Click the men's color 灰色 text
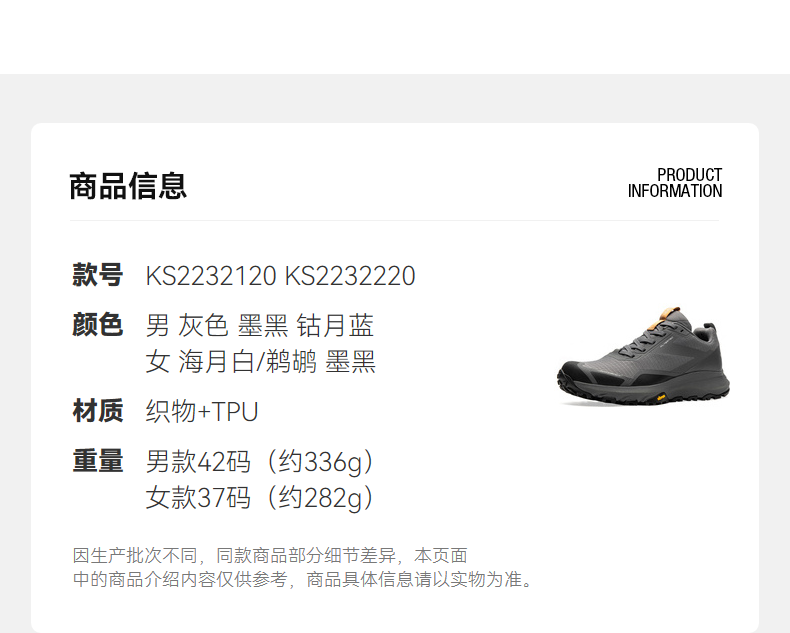790x633 pixels. (203, 325)
